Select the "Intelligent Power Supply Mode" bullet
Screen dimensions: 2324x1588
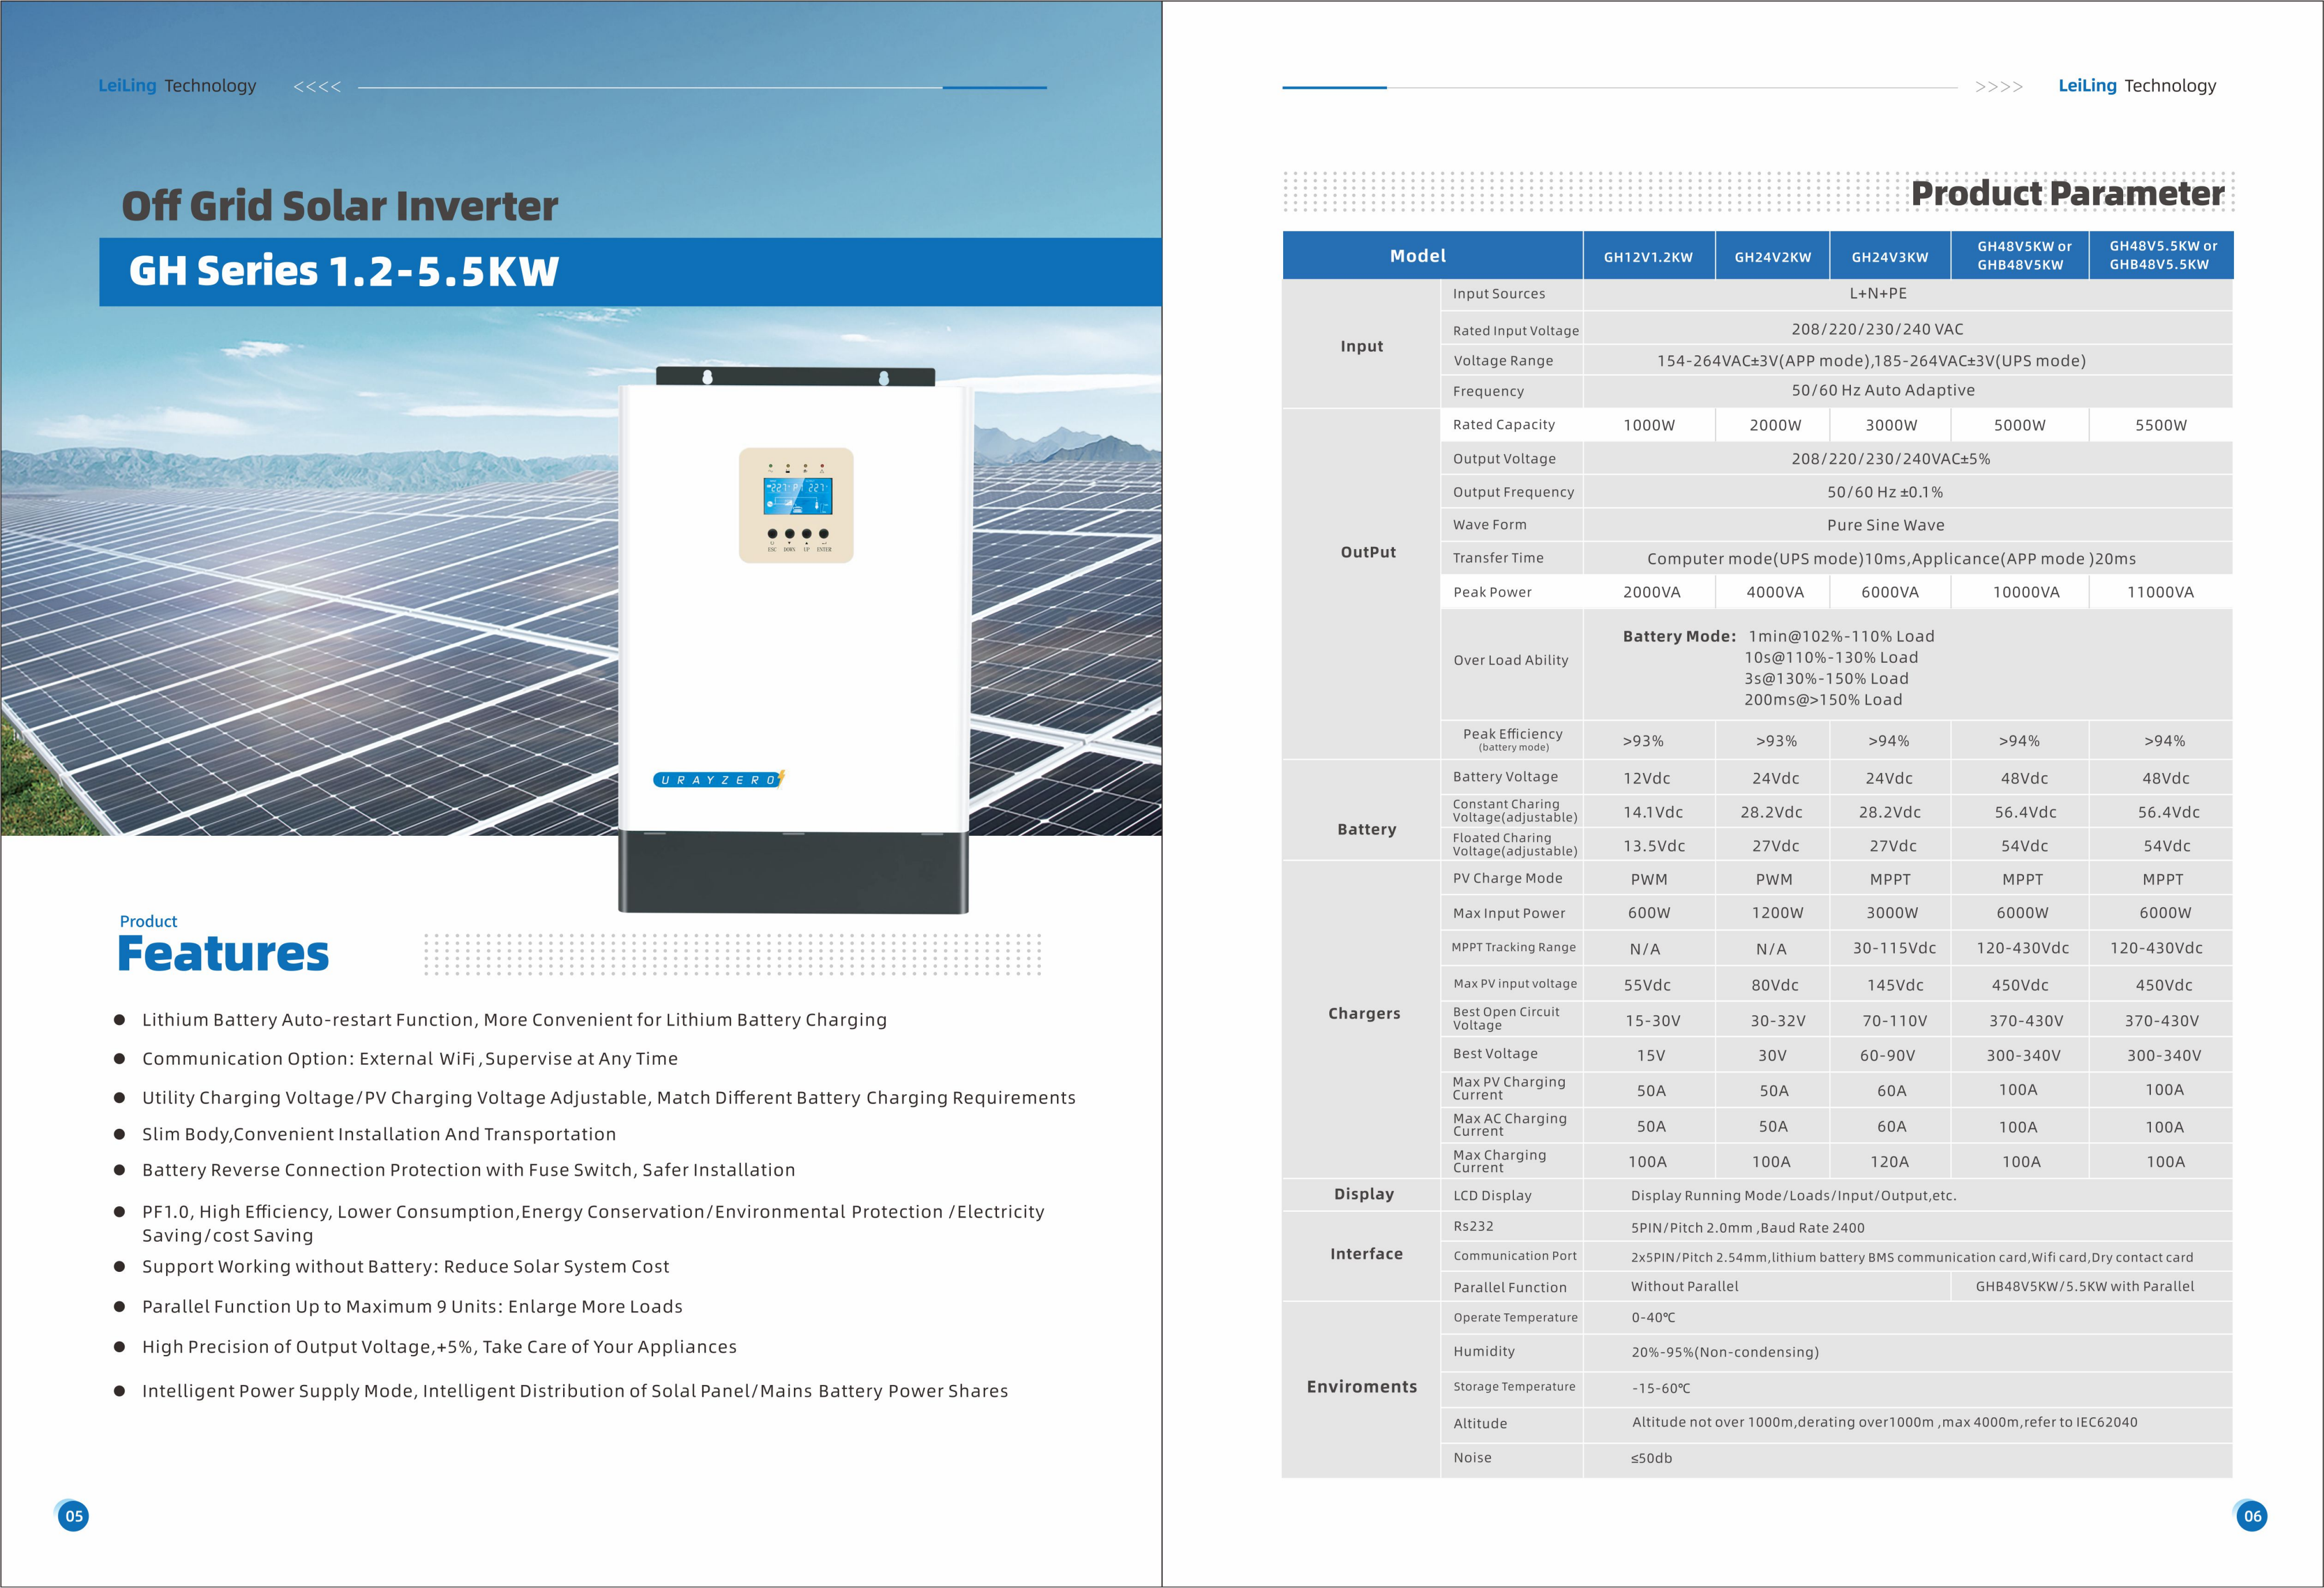575,1391
